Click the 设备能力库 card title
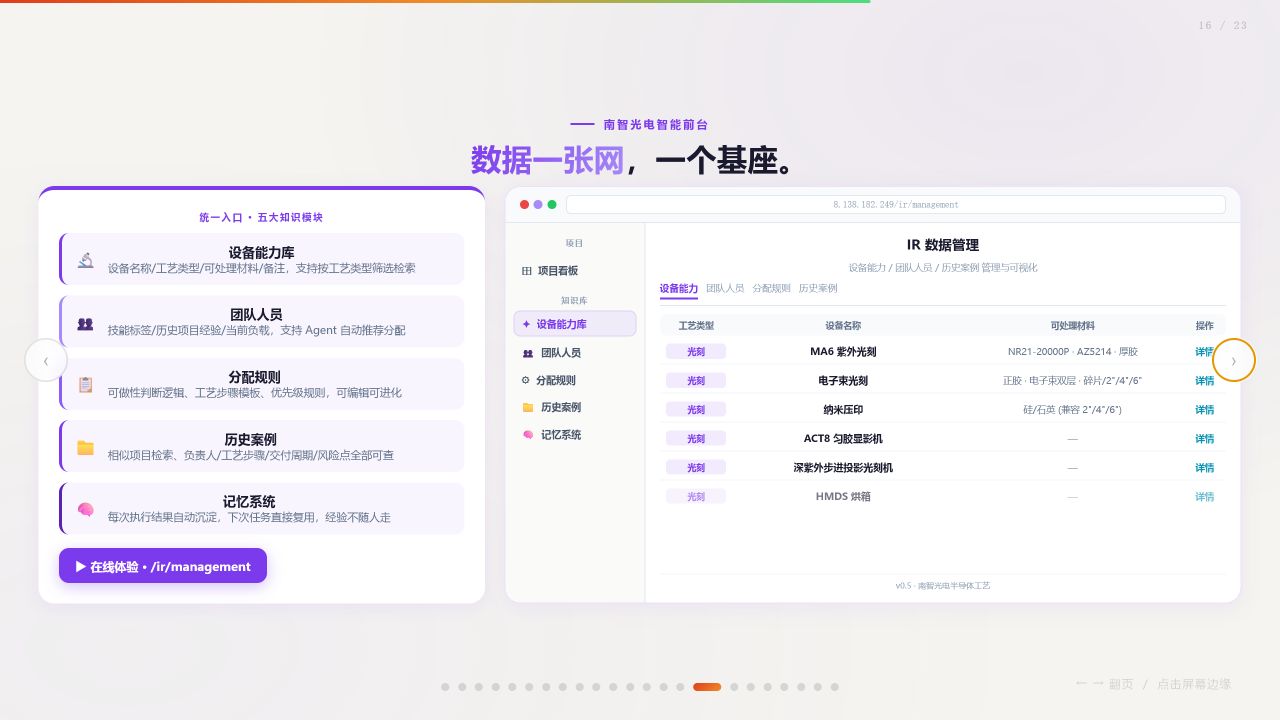1280x720 pixels. pos(261,252)
